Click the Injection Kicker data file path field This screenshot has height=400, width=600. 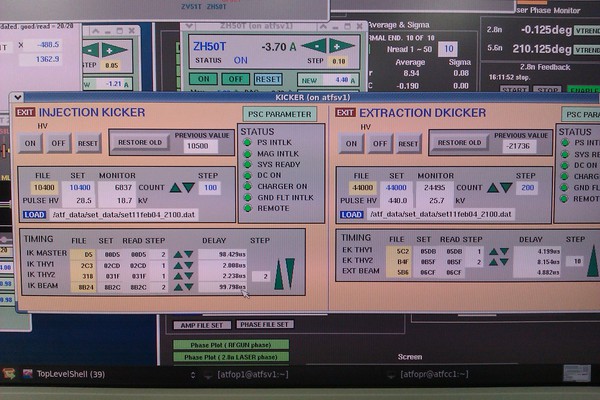124,215
